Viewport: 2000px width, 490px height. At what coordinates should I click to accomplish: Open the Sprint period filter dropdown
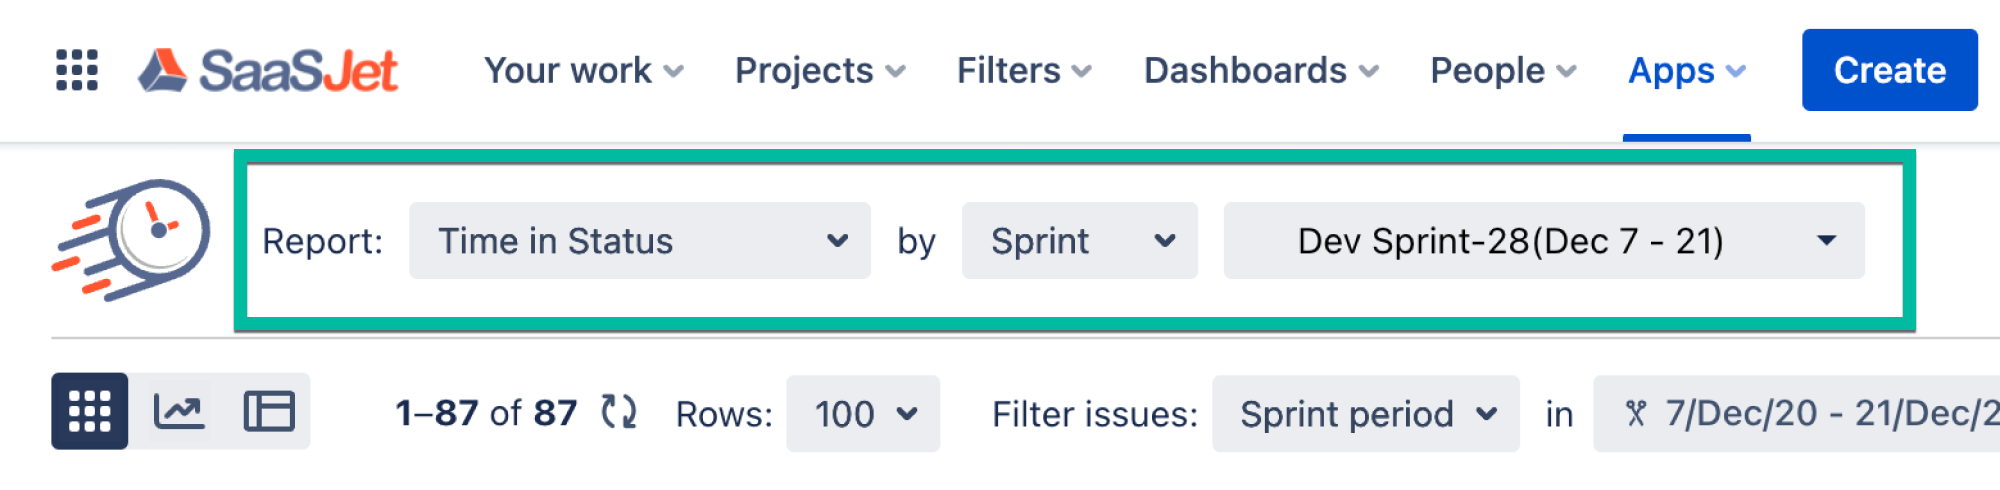tap(1365, 414)
